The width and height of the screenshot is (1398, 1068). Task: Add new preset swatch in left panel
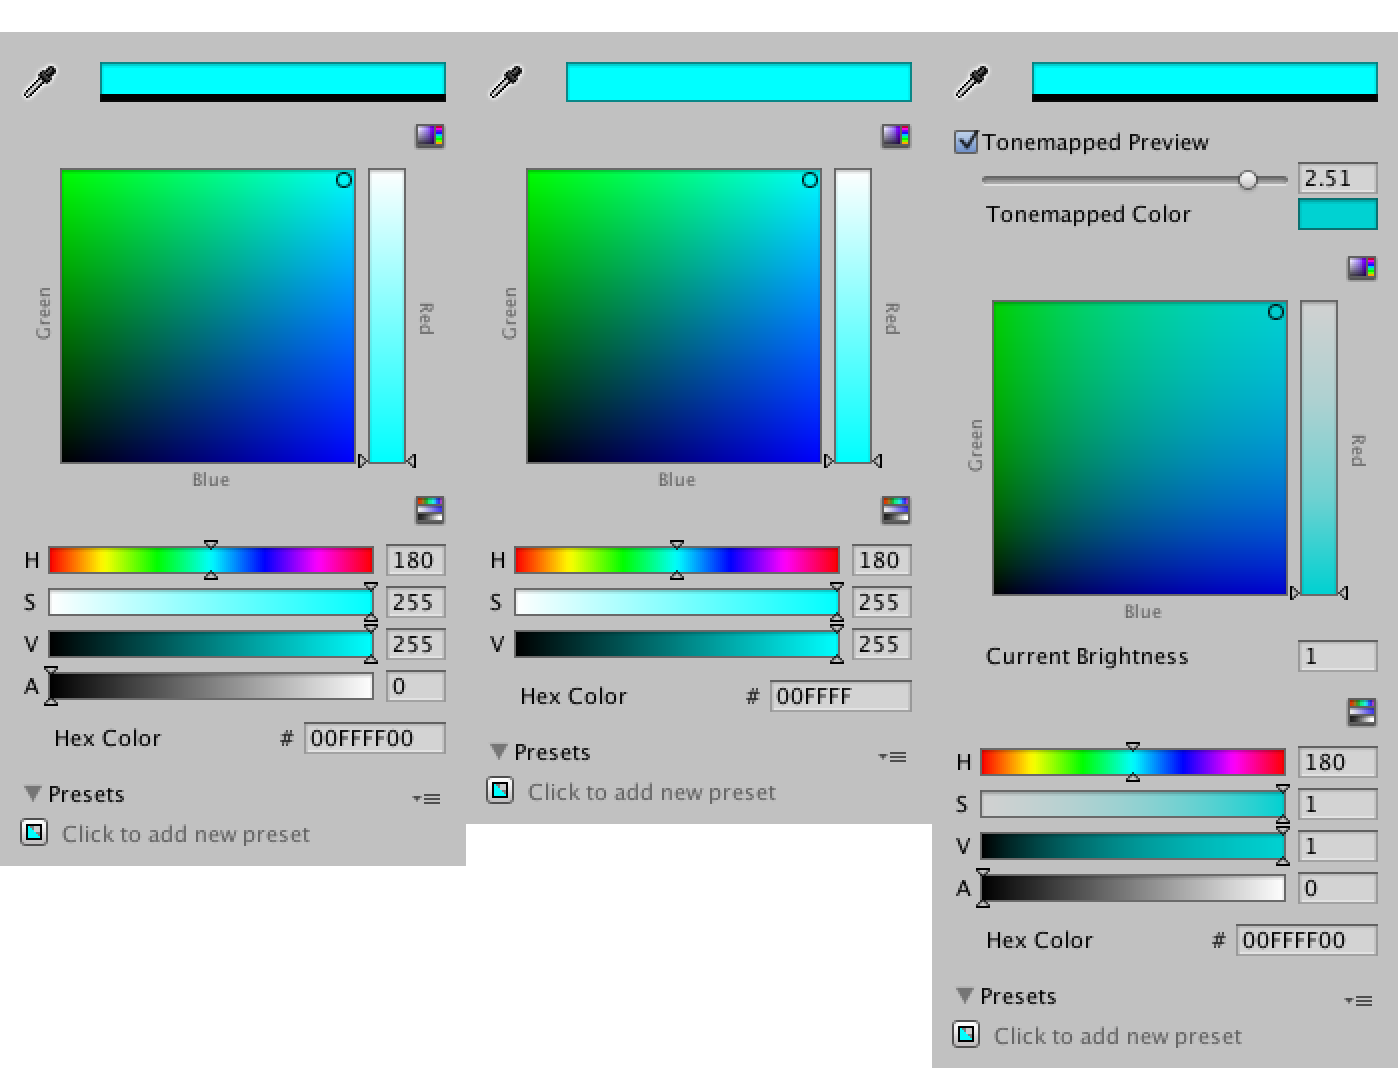(34, 832)
